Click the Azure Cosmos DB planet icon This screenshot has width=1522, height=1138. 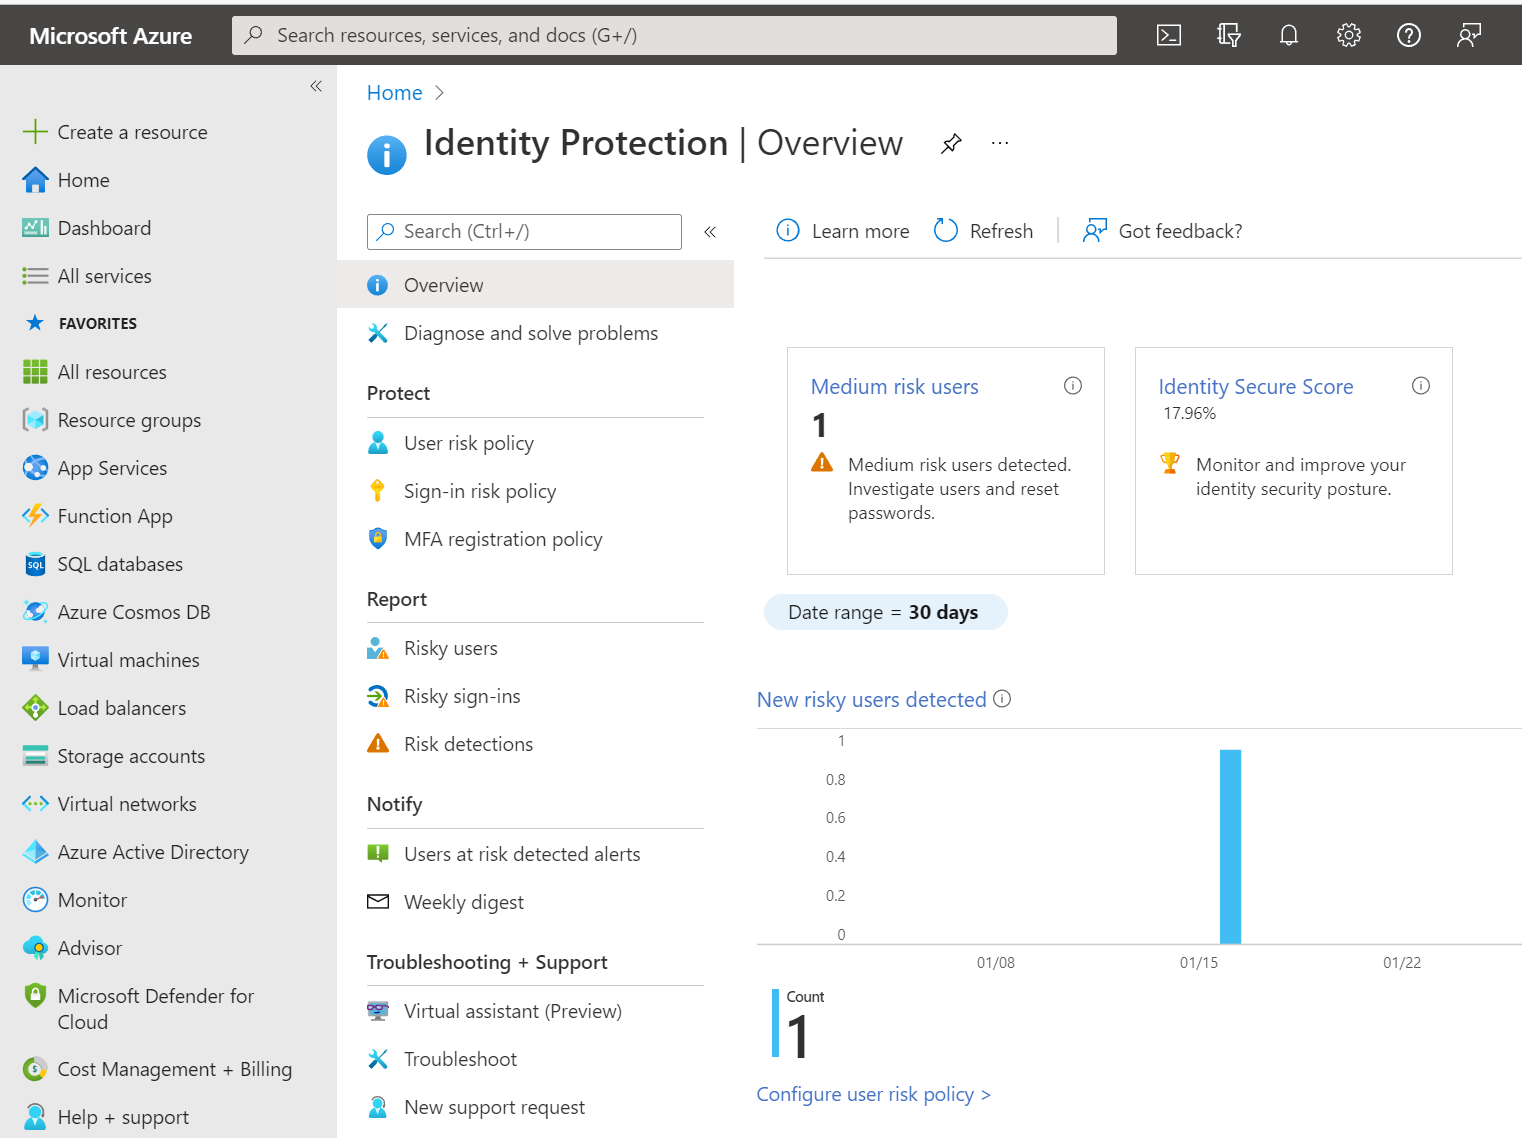coord(35,611)
